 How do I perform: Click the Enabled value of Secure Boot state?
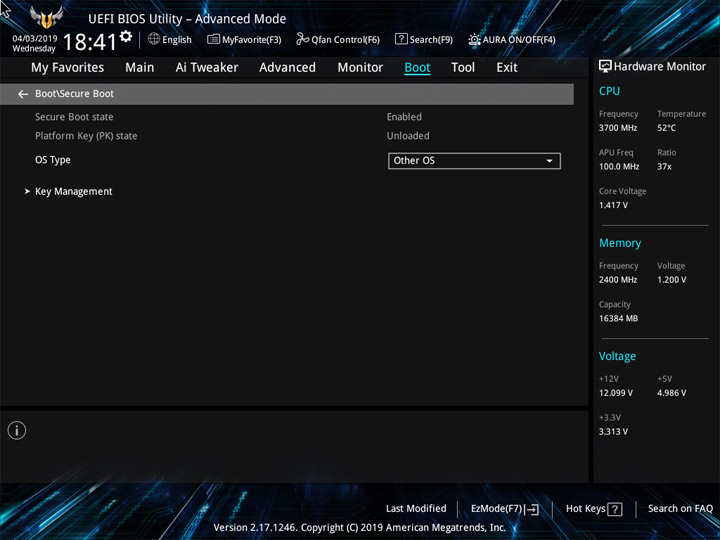click(404, 117)
